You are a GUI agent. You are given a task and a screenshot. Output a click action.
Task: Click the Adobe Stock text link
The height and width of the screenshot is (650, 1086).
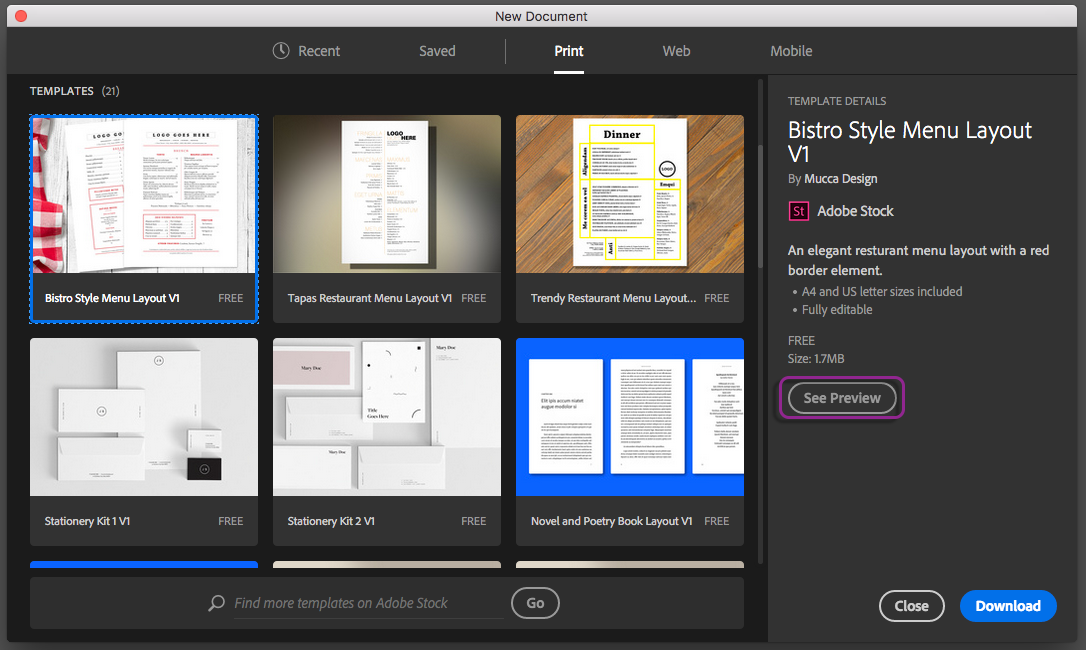853,210
